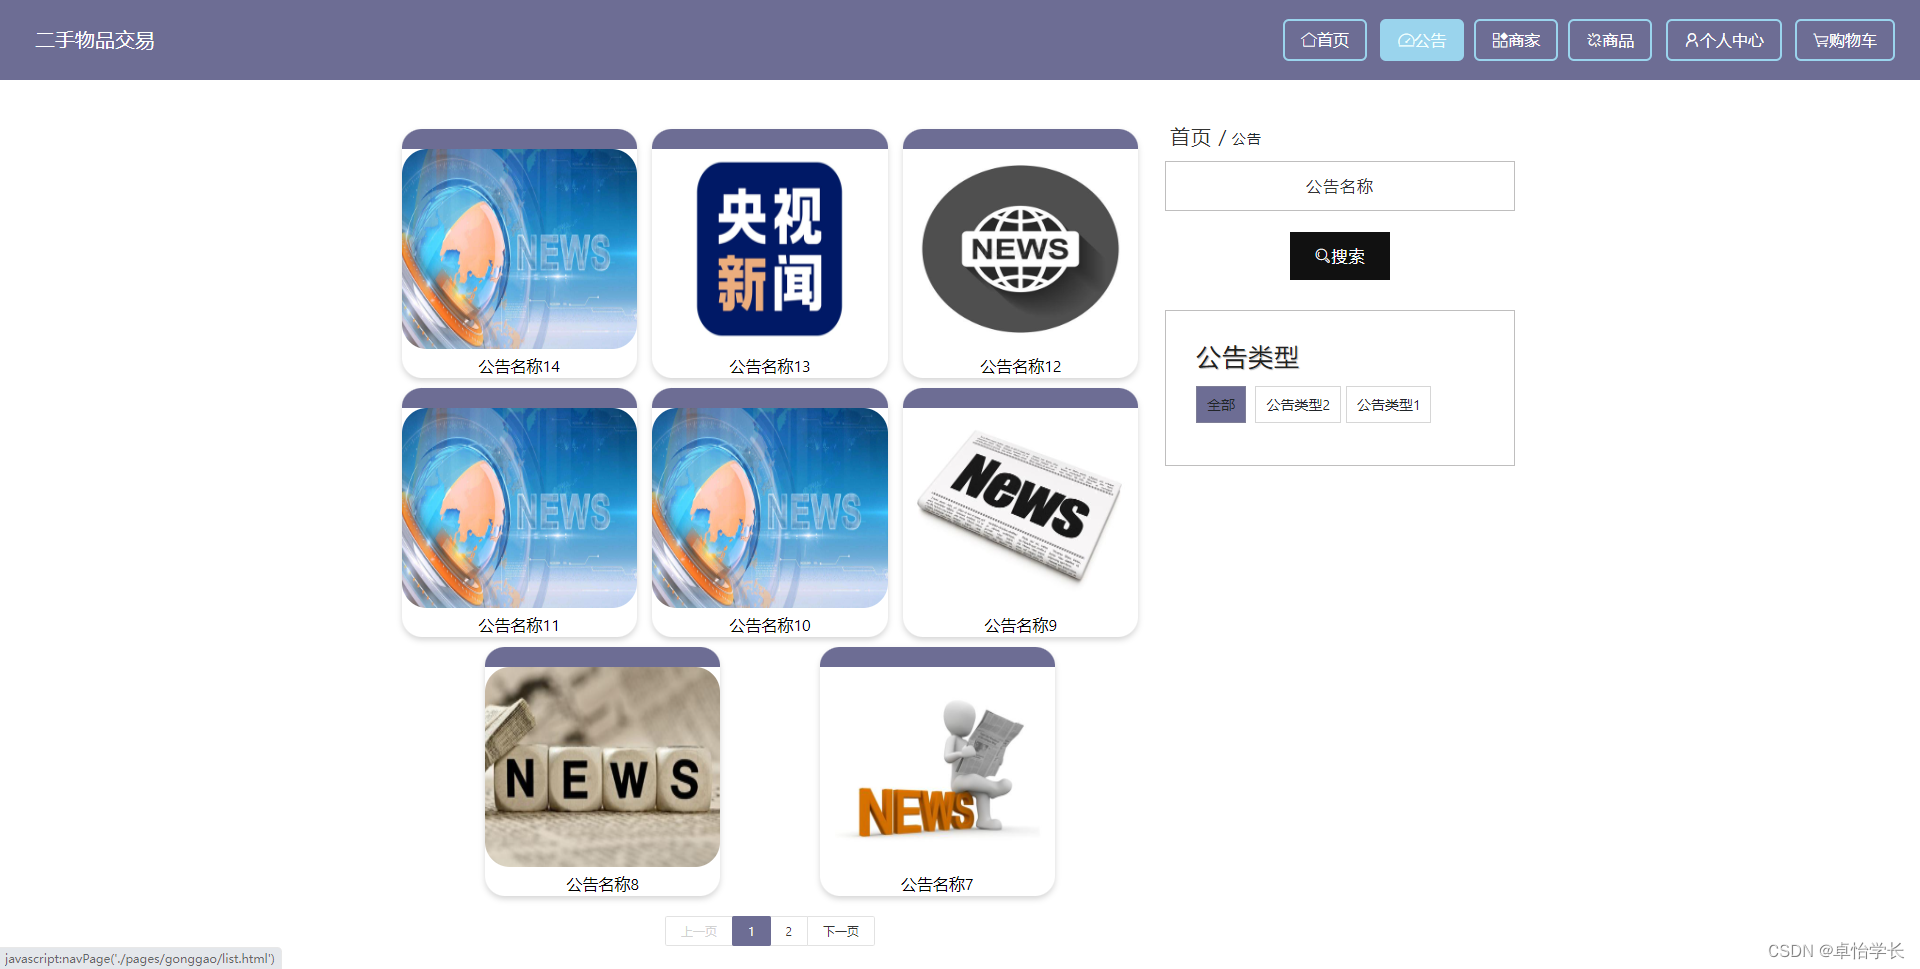Open the 购物车 shopping cart
Viewport: 1920px width, 969px height.
pos(1844,40)
